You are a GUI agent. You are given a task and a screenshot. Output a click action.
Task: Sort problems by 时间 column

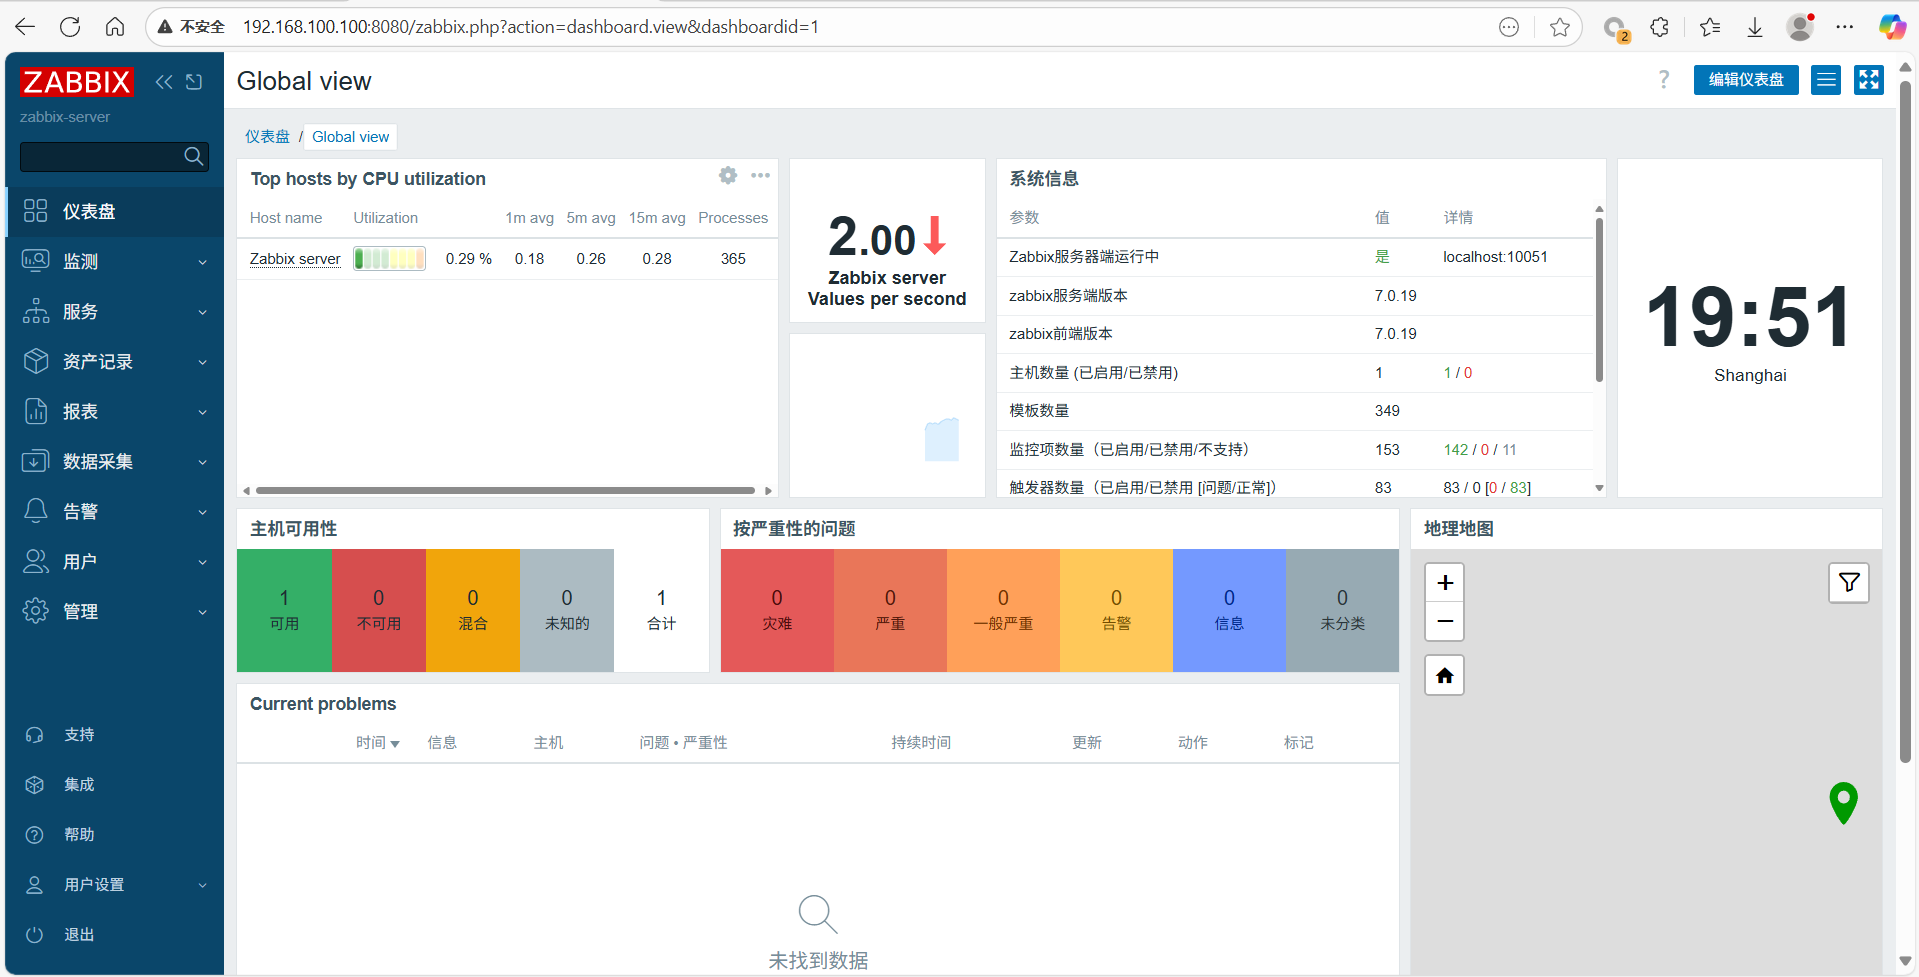377,743
